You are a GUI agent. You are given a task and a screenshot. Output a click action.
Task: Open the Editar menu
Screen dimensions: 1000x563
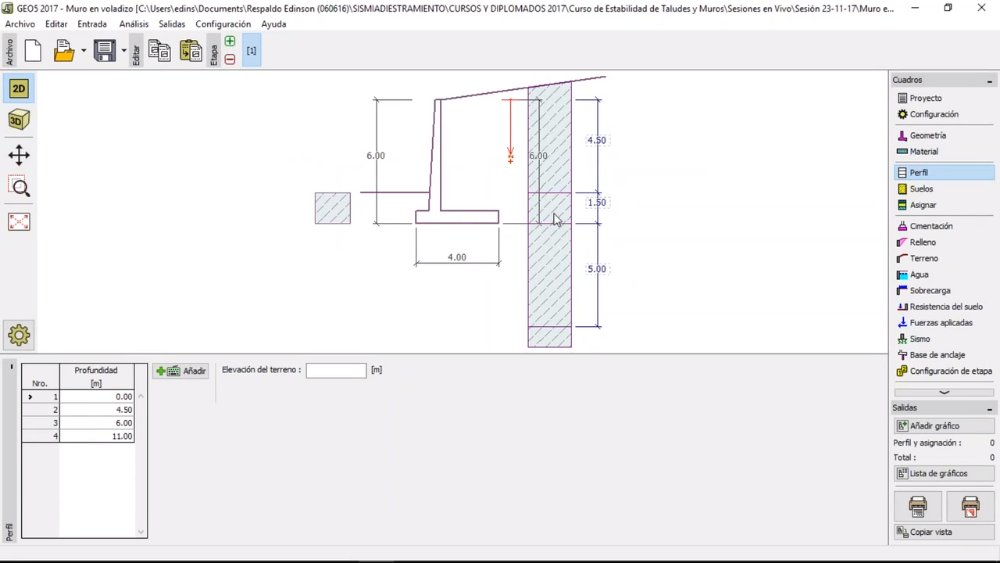coord(56,24)
